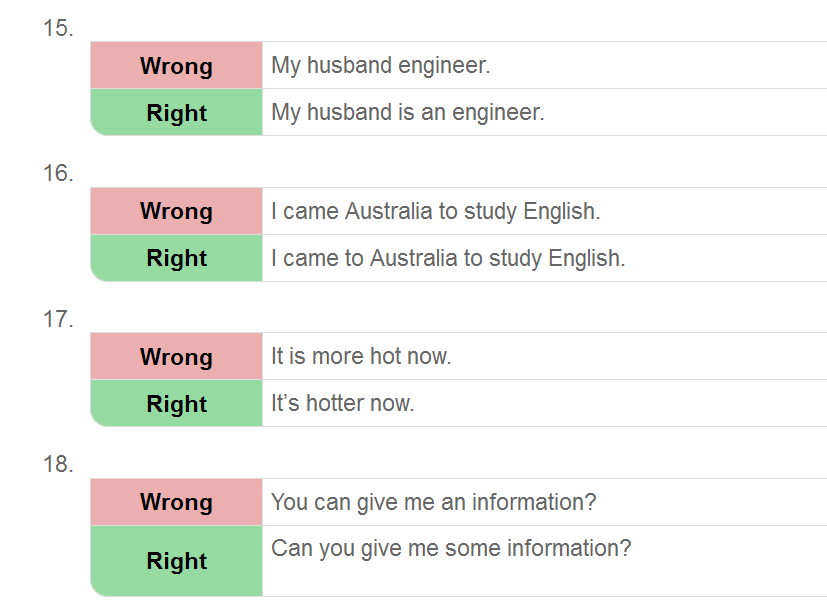The image size is (827, 613).
Task: Click the Wrong label in item 18
Action: pos(176,502)
